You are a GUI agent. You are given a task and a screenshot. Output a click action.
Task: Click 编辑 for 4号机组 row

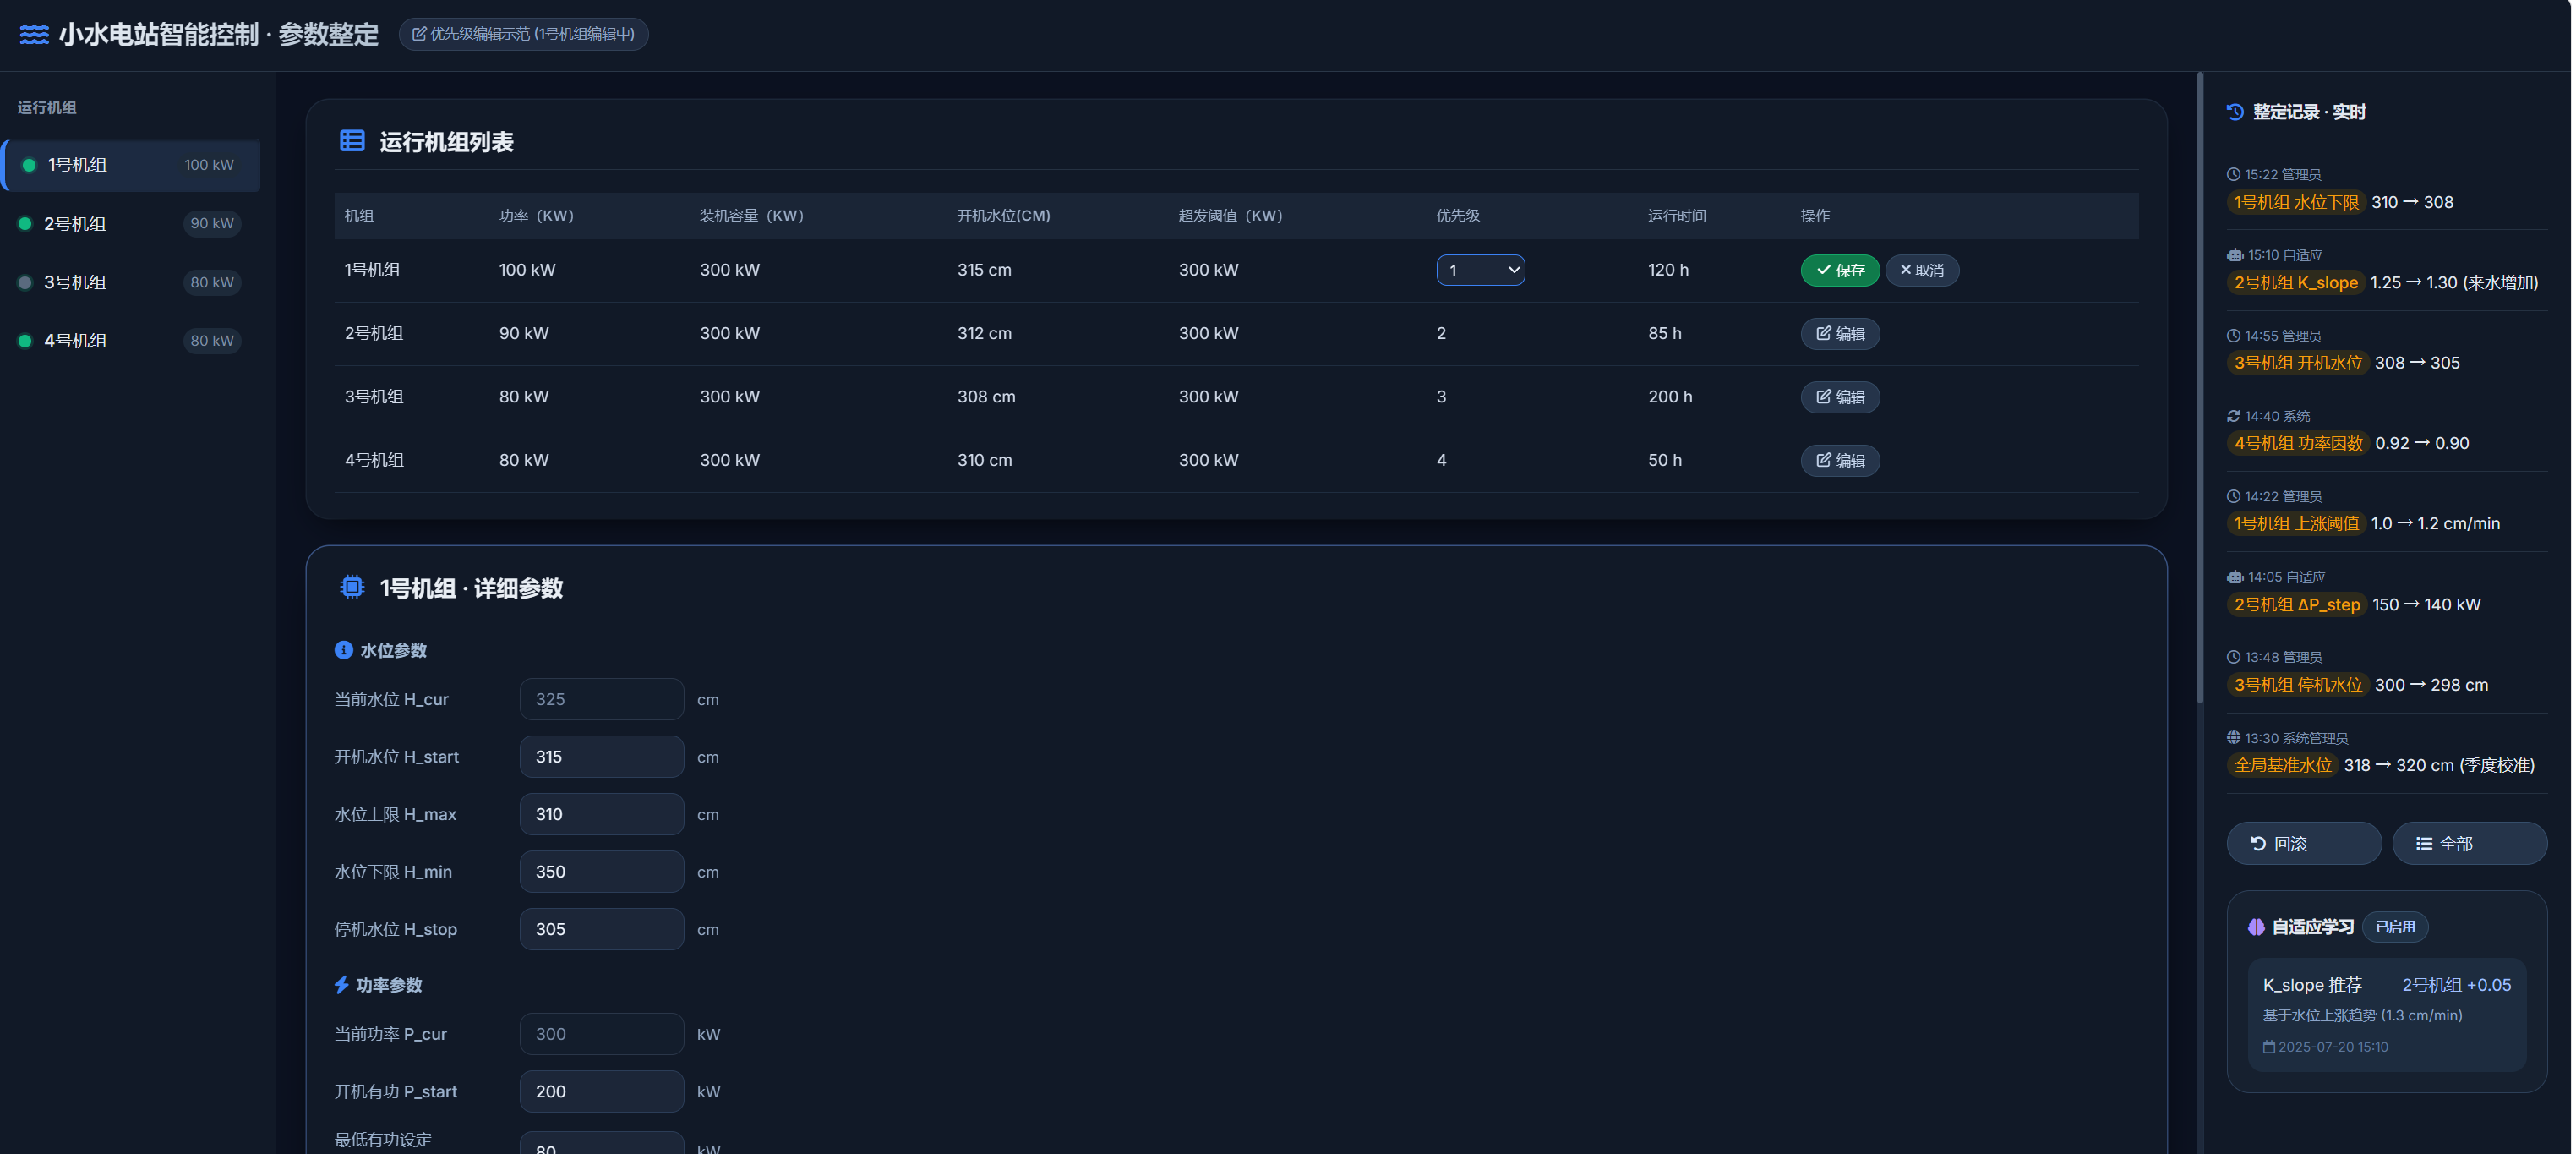(1839, 461)
